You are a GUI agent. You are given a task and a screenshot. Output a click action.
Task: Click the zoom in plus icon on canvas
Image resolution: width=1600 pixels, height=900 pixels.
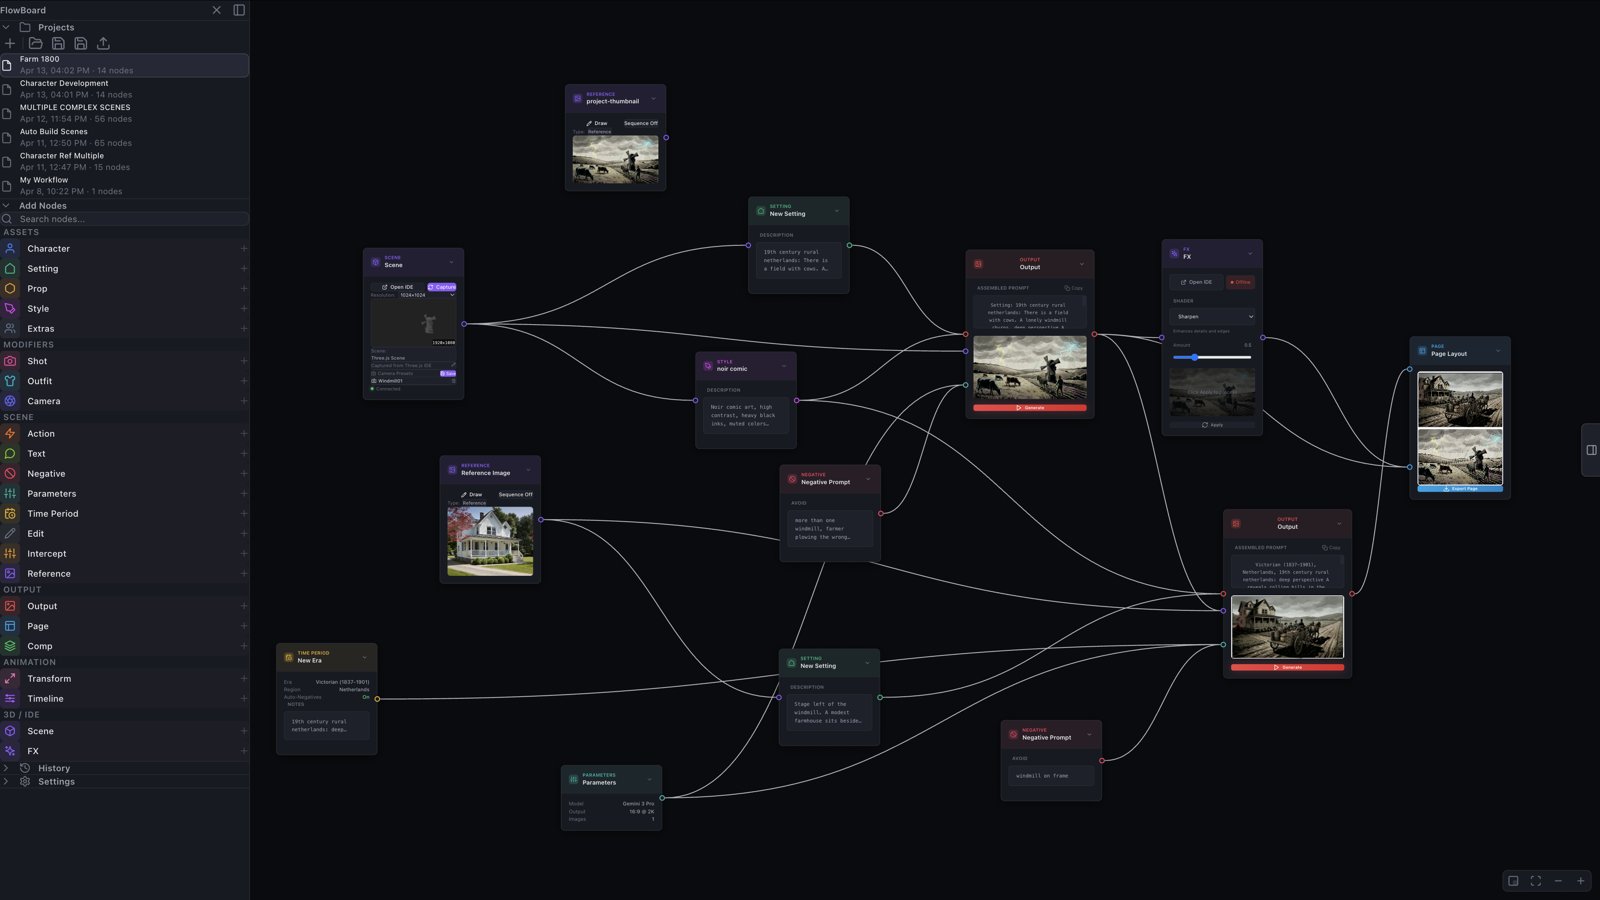[1581, 881]
